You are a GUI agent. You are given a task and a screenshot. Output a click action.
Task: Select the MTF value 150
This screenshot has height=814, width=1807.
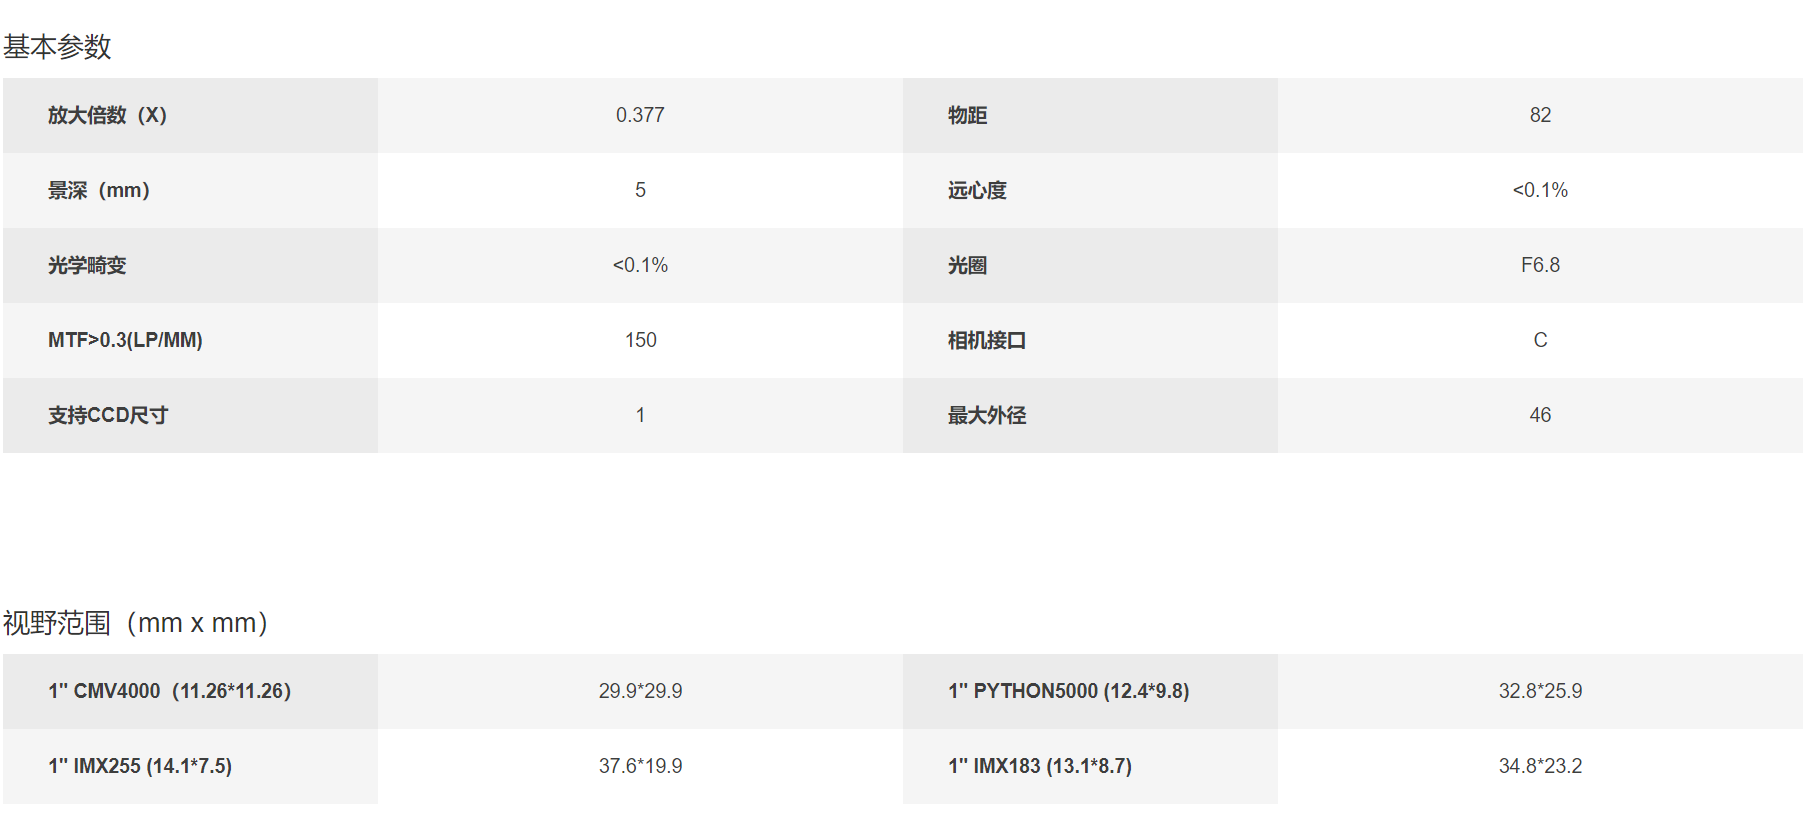pyautogui.click(x=640, y=340)
